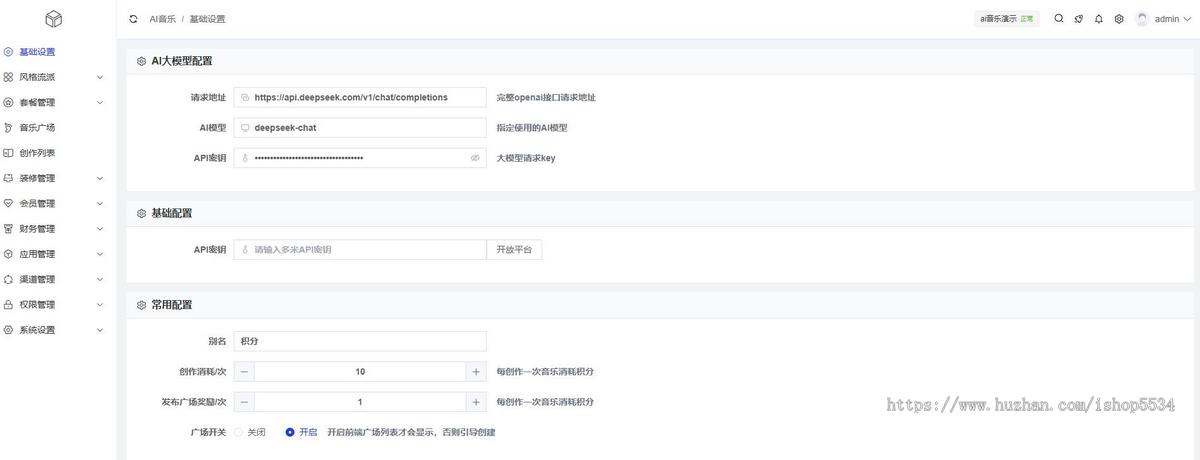The image size is (1200, 460).
Task: Toggle API key visibility eye icon
Action: pos(475,158)
